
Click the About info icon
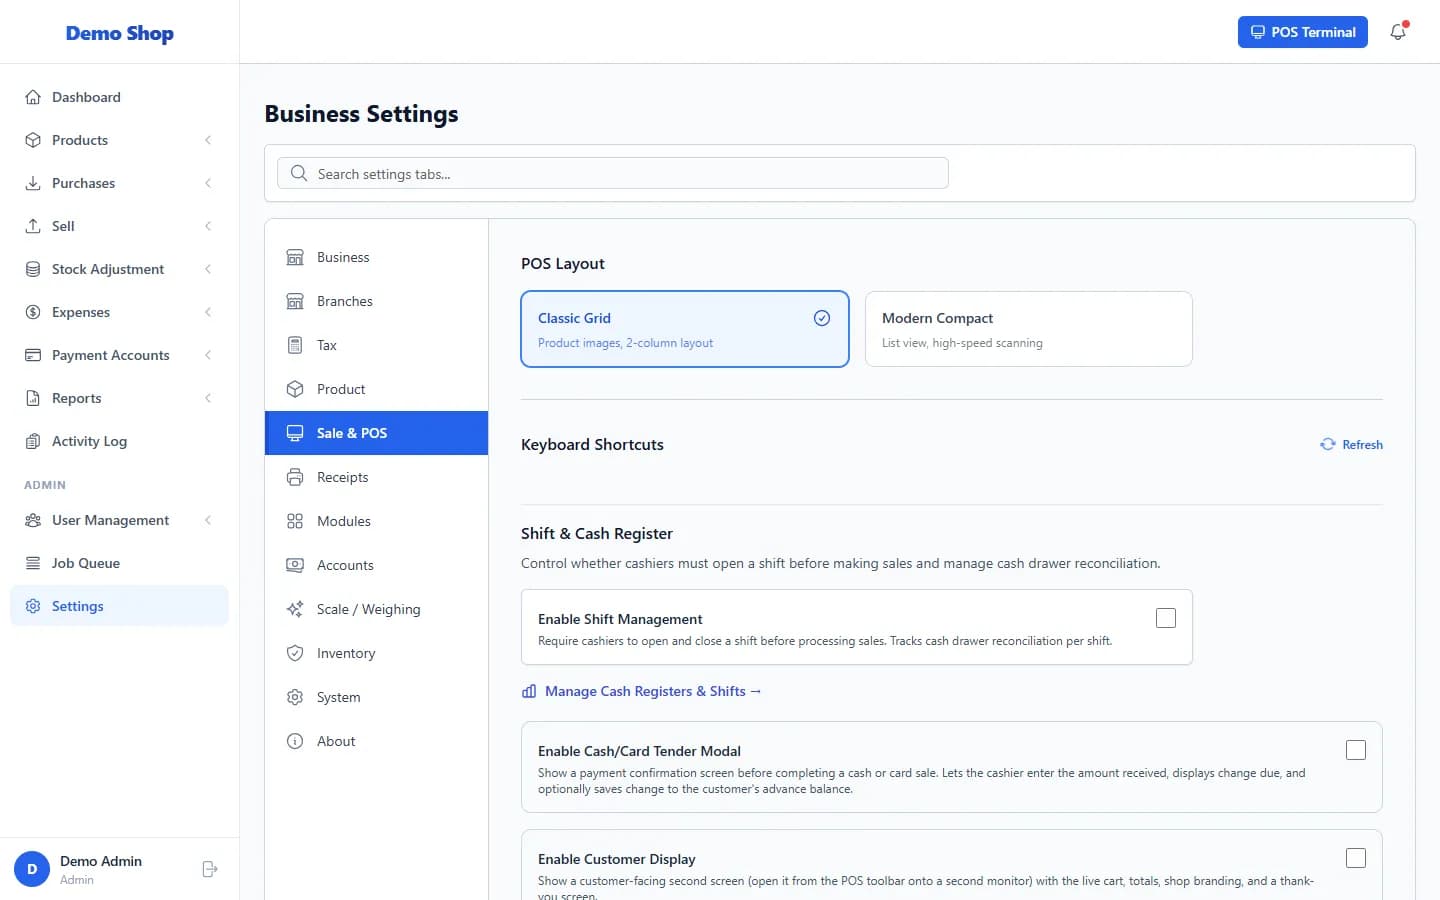(295, 741)
